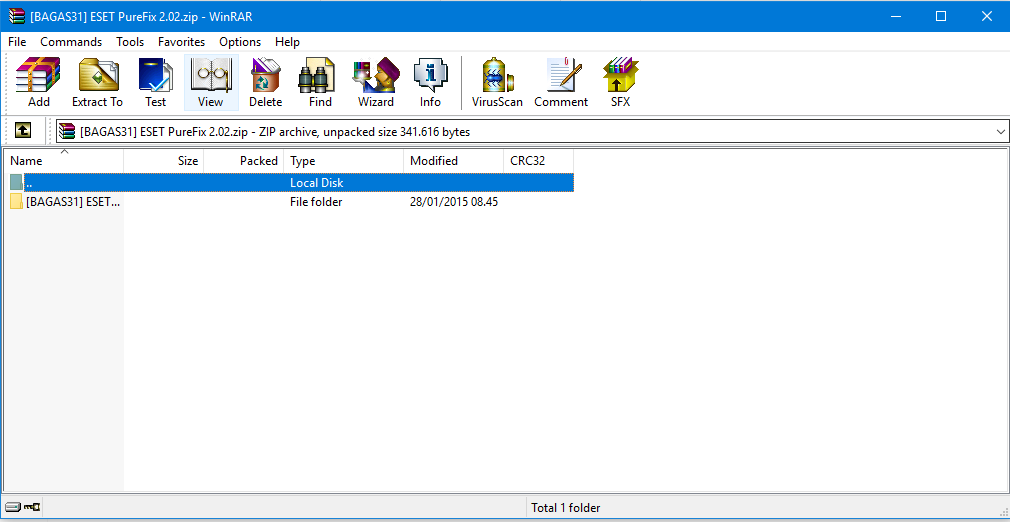Minimize the WinRAR window
This screenshot has width=1010, height=522.
895,17
